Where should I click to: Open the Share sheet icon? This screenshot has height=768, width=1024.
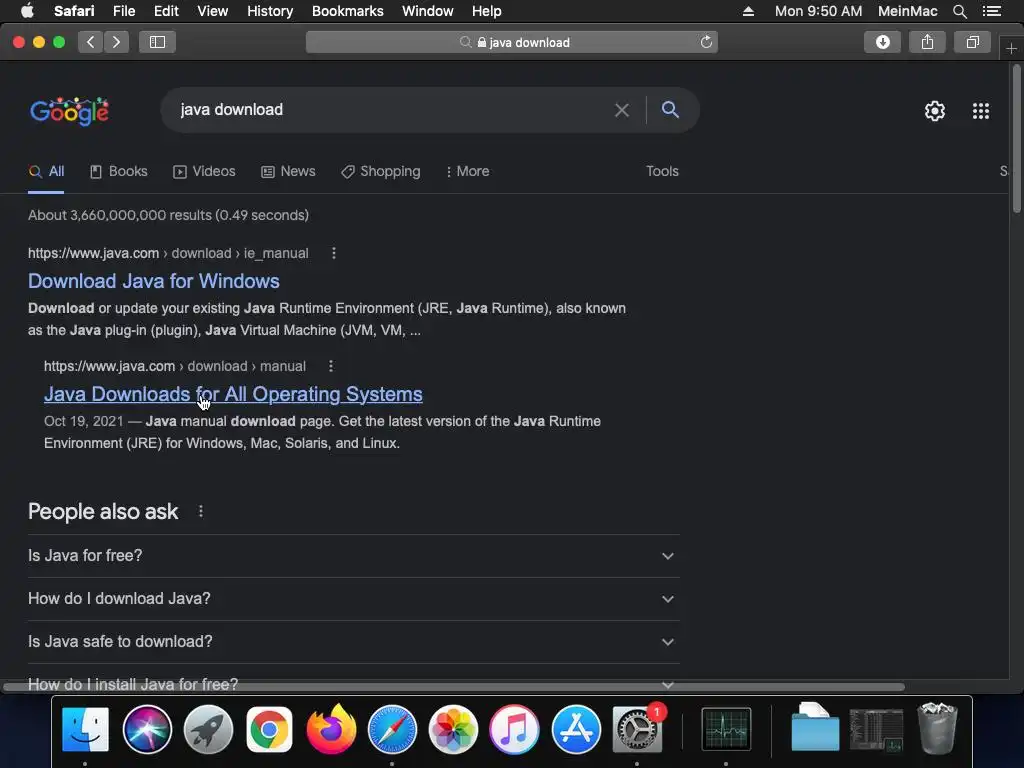point(927,42)
